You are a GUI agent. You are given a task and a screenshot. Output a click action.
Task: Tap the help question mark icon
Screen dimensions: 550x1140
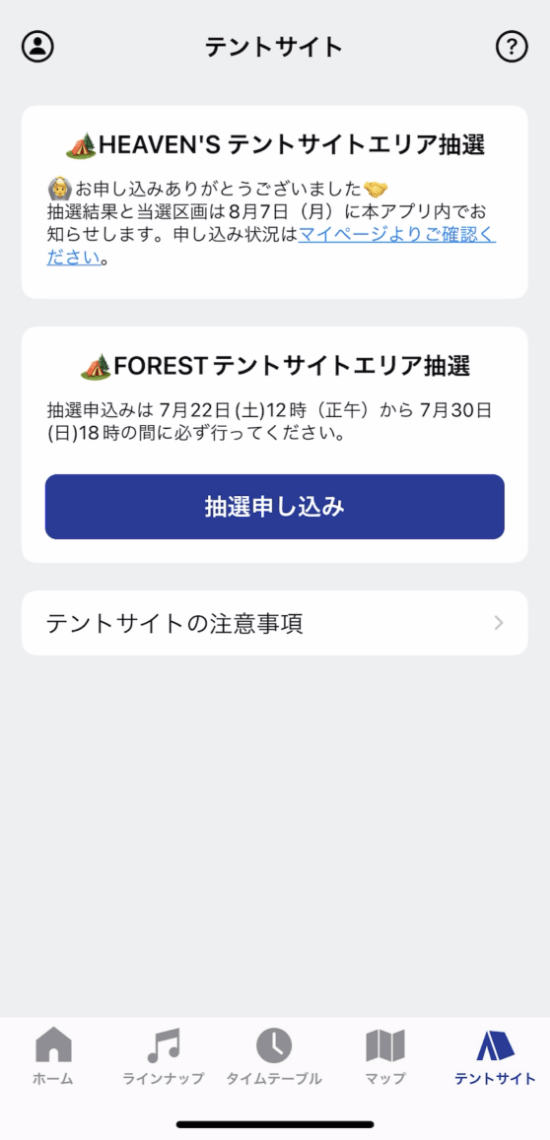click(511, 47)
